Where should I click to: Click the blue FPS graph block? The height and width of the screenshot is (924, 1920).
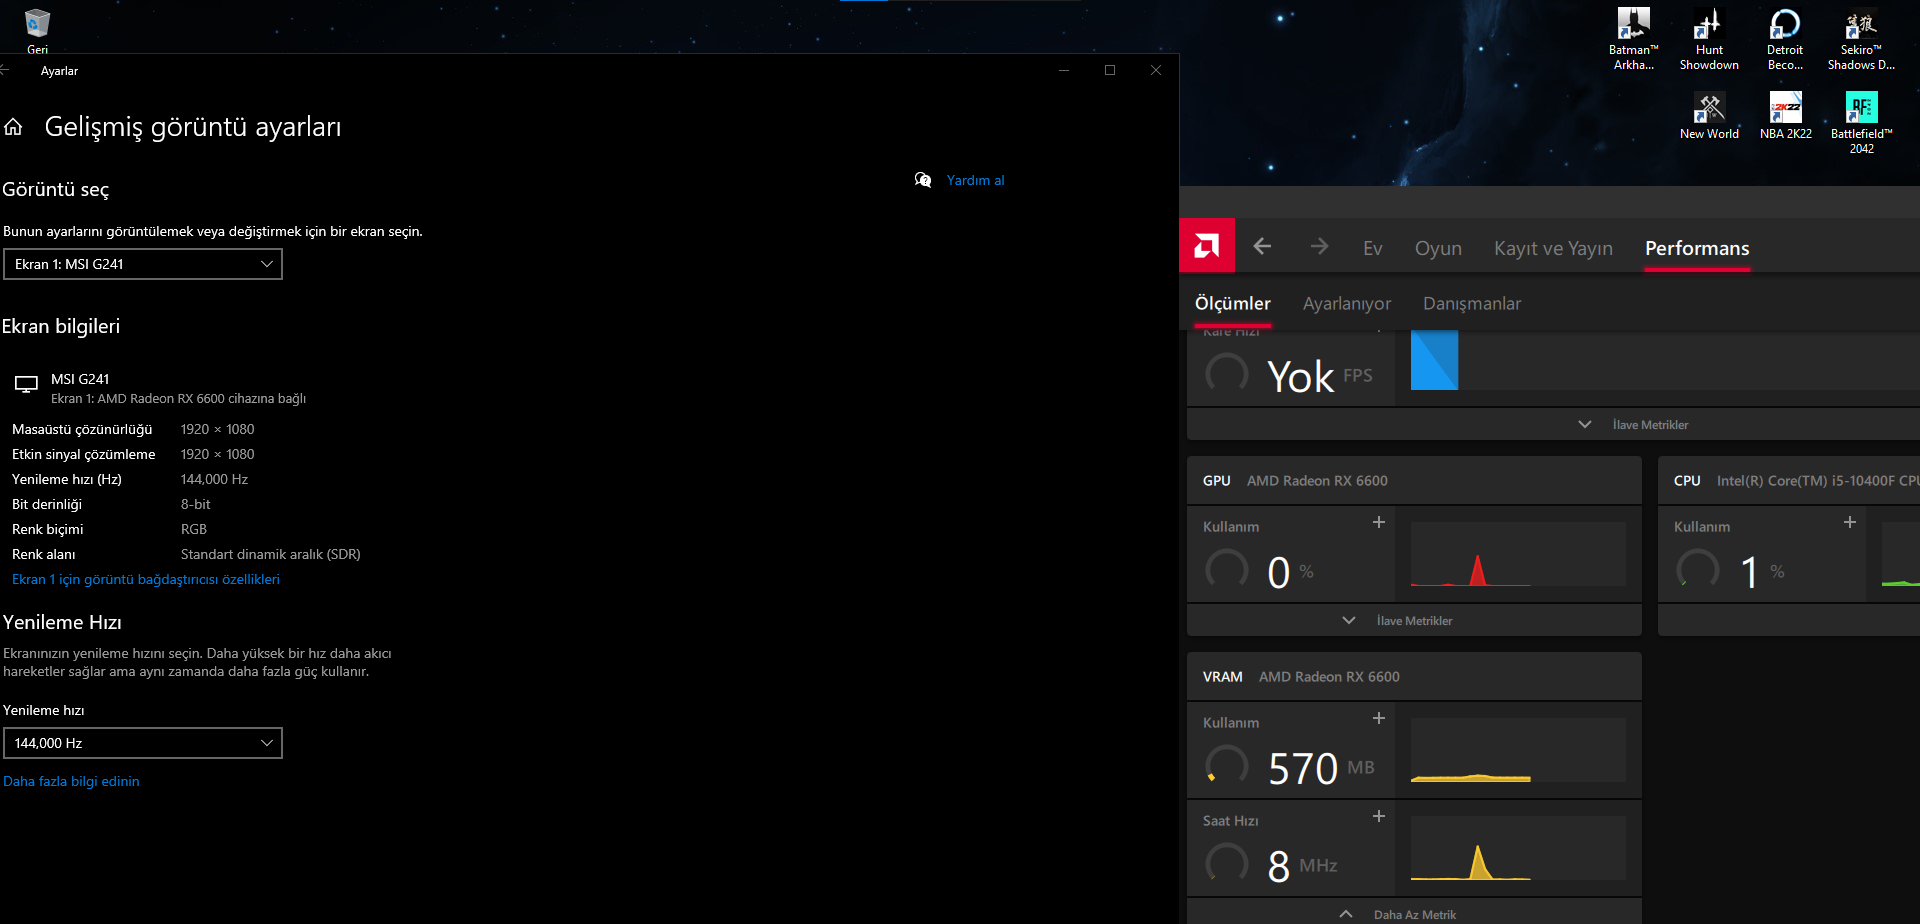point(1434,360)
